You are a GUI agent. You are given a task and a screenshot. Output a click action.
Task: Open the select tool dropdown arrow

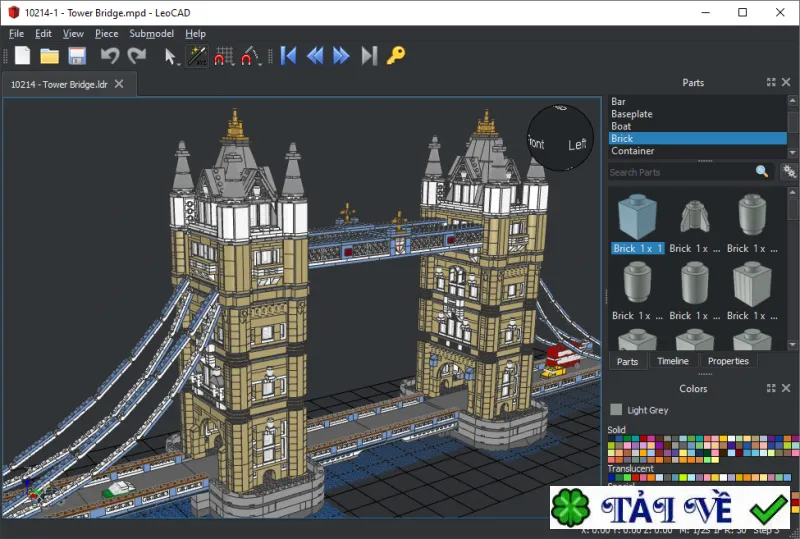[x=179, y=64]
